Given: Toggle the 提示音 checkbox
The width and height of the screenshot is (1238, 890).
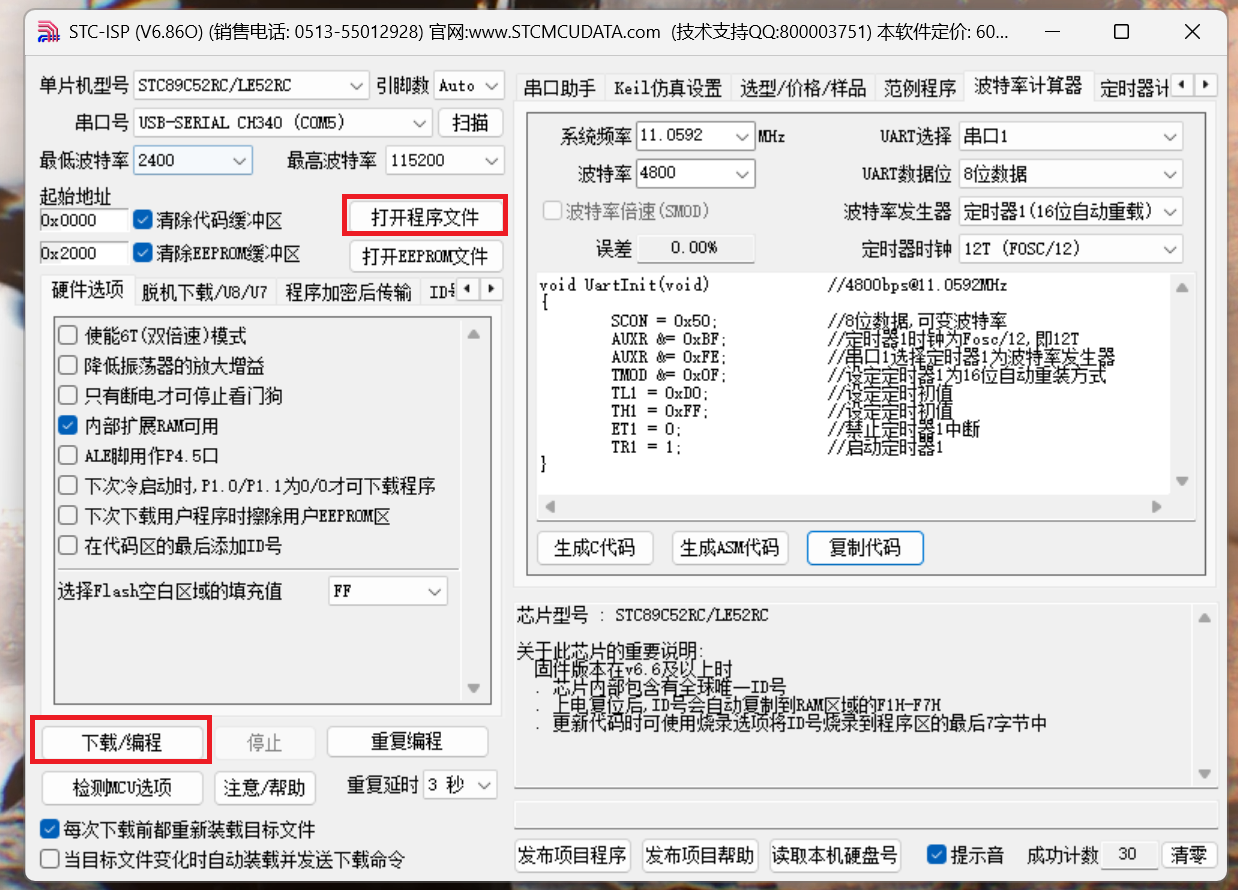Looking at the screenshot, I should [x=937, y=855].
